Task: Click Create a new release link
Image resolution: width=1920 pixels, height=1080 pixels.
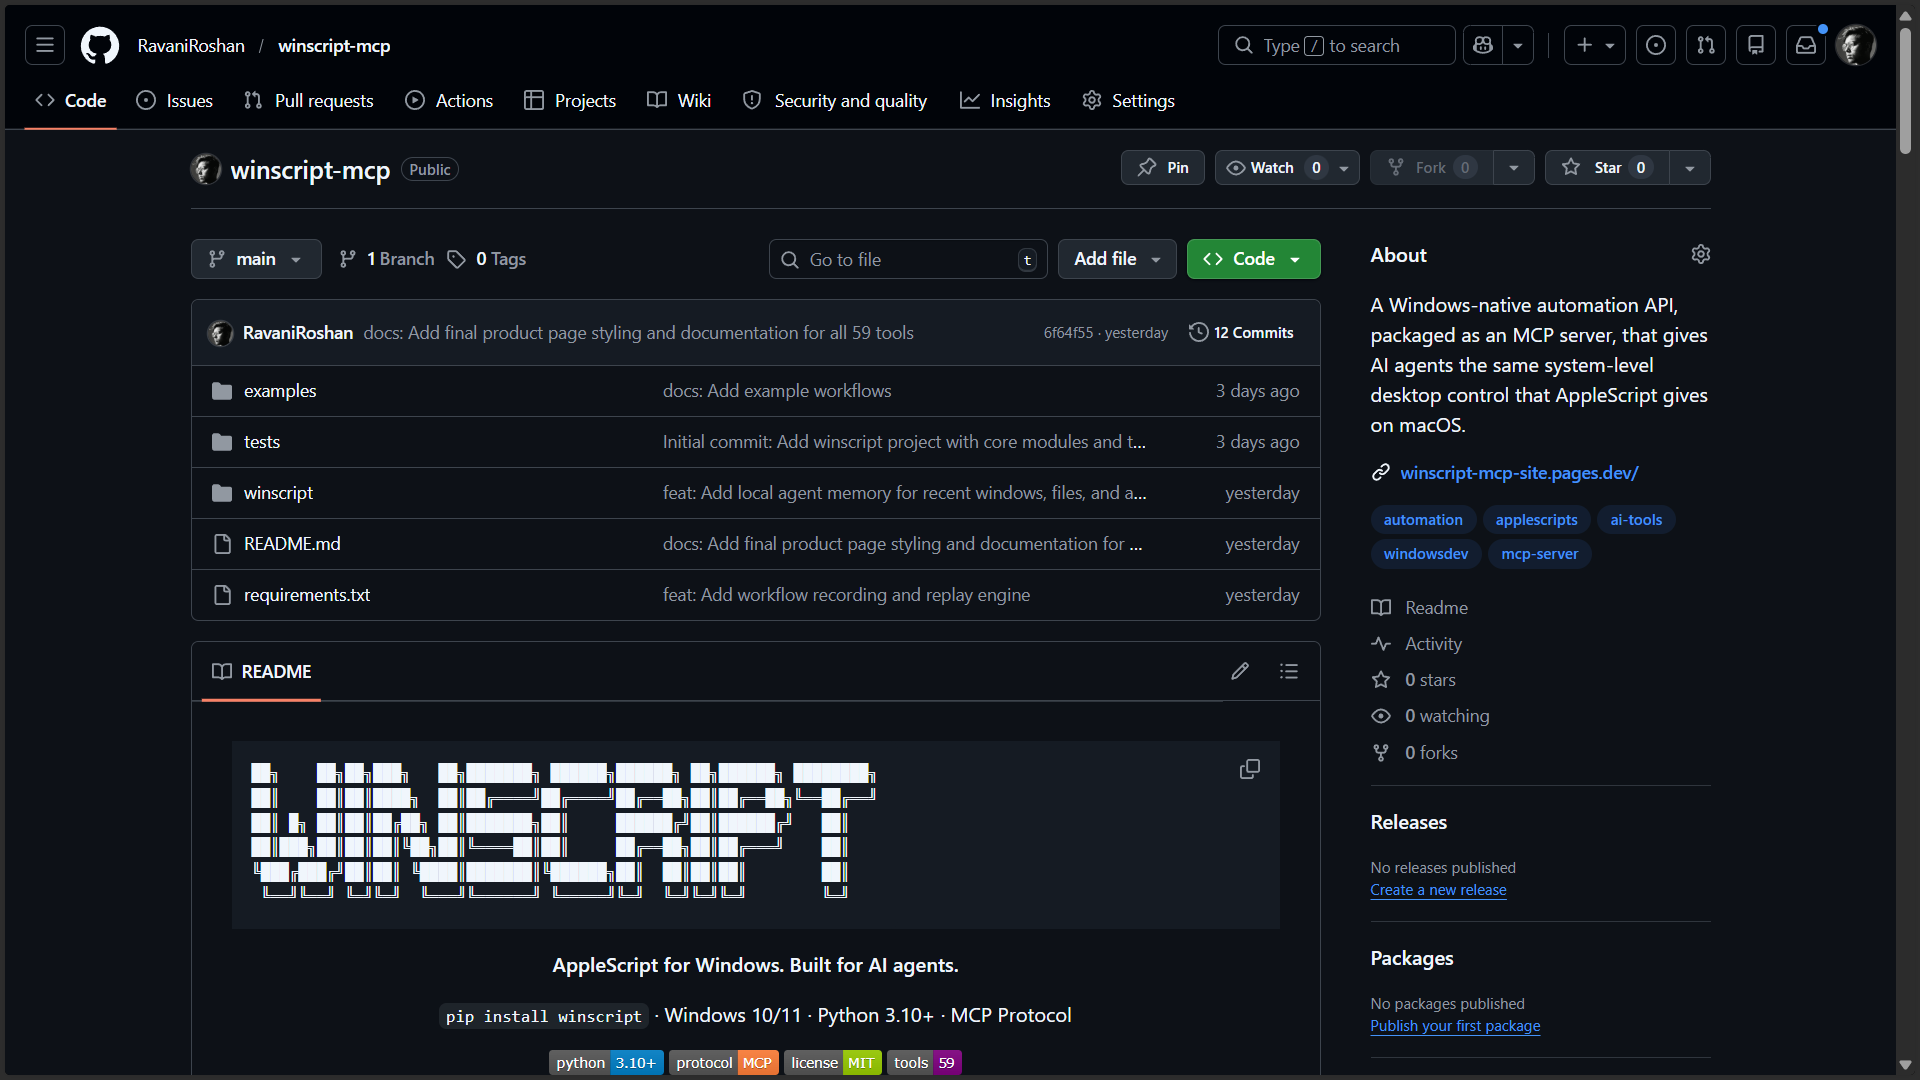Action: [x=1438, y=890]
